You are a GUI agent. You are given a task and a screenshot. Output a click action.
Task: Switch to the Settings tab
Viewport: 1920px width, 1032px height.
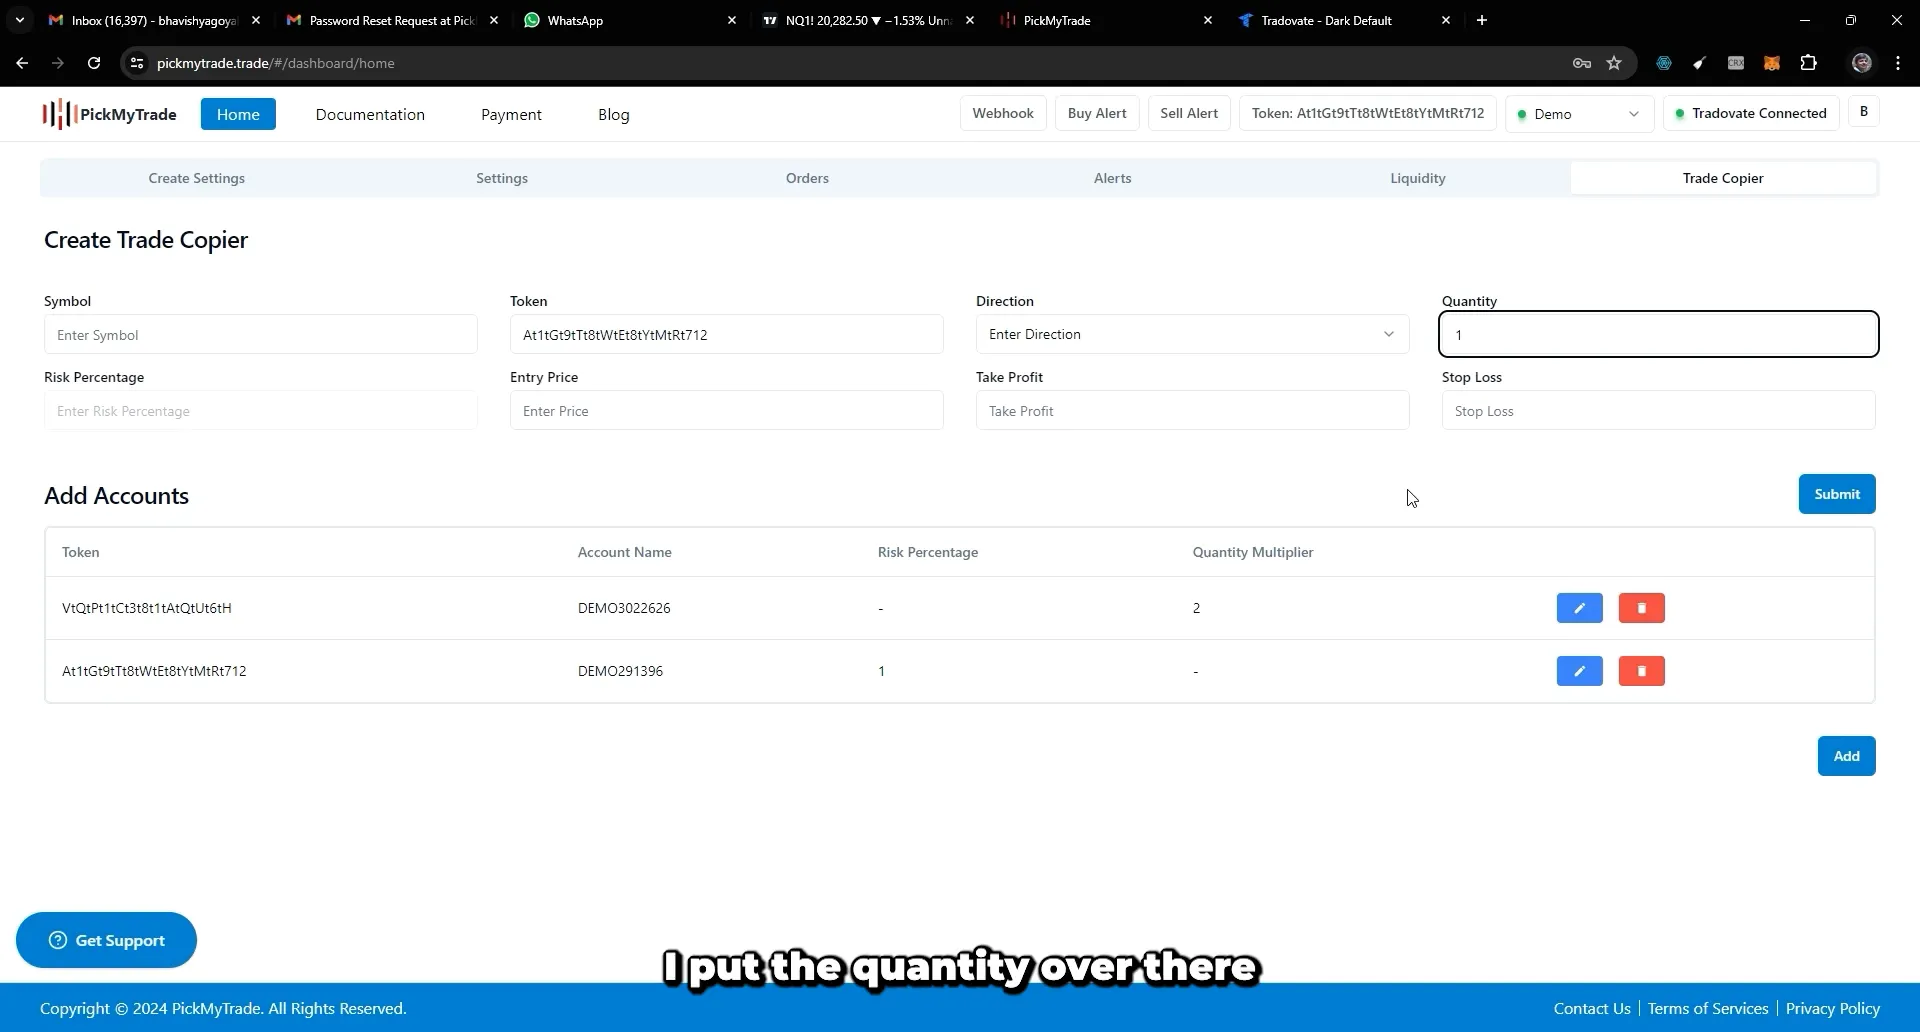tap(502, 178)
